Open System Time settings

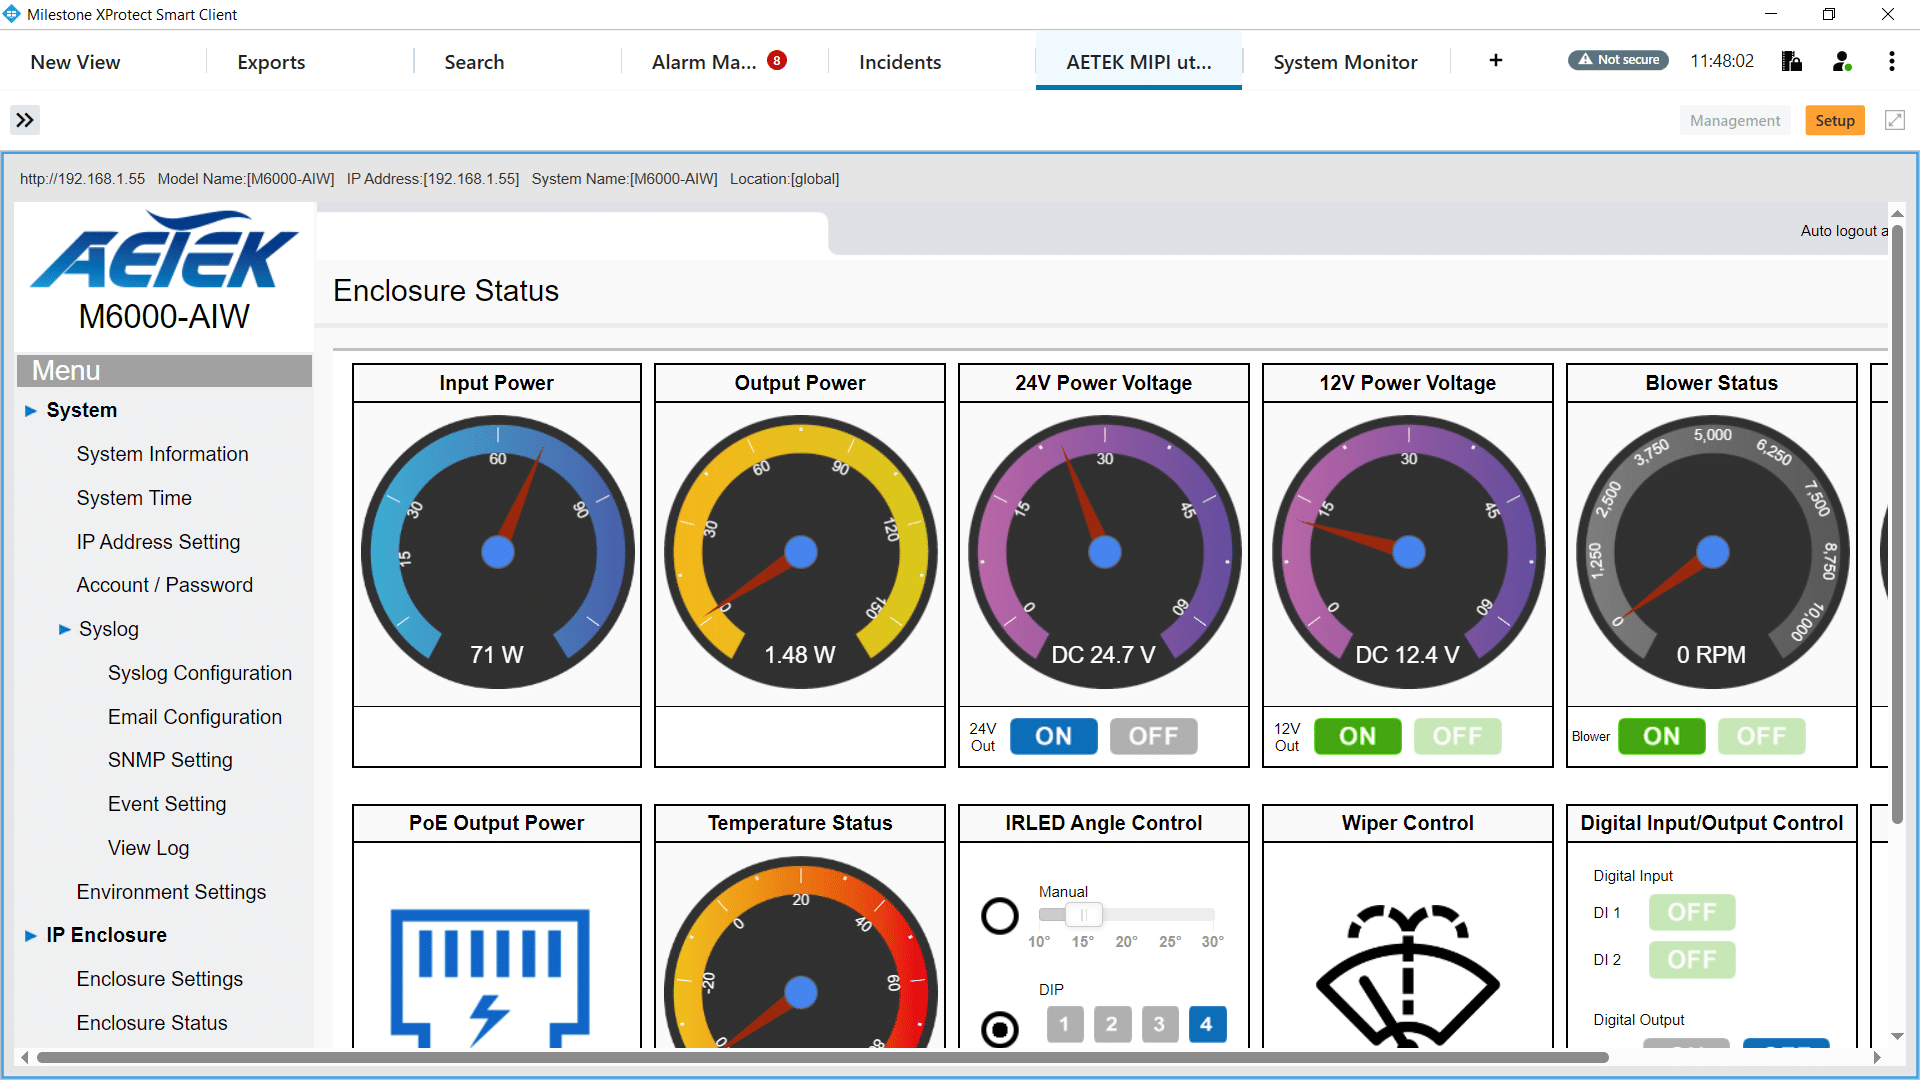tap(134, 498)
